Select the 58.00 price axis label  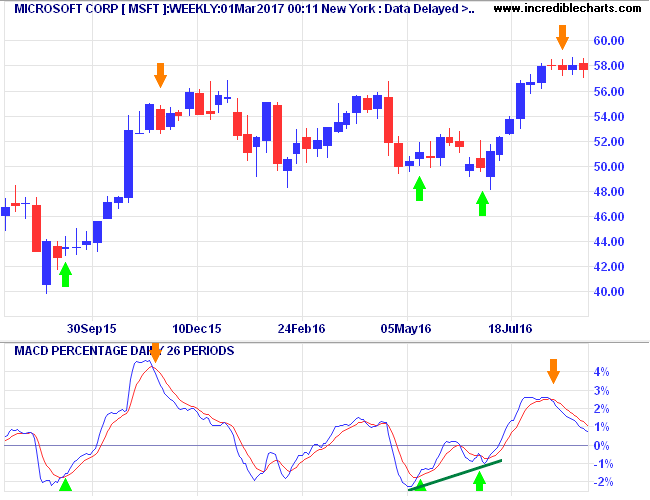[609, 66]
